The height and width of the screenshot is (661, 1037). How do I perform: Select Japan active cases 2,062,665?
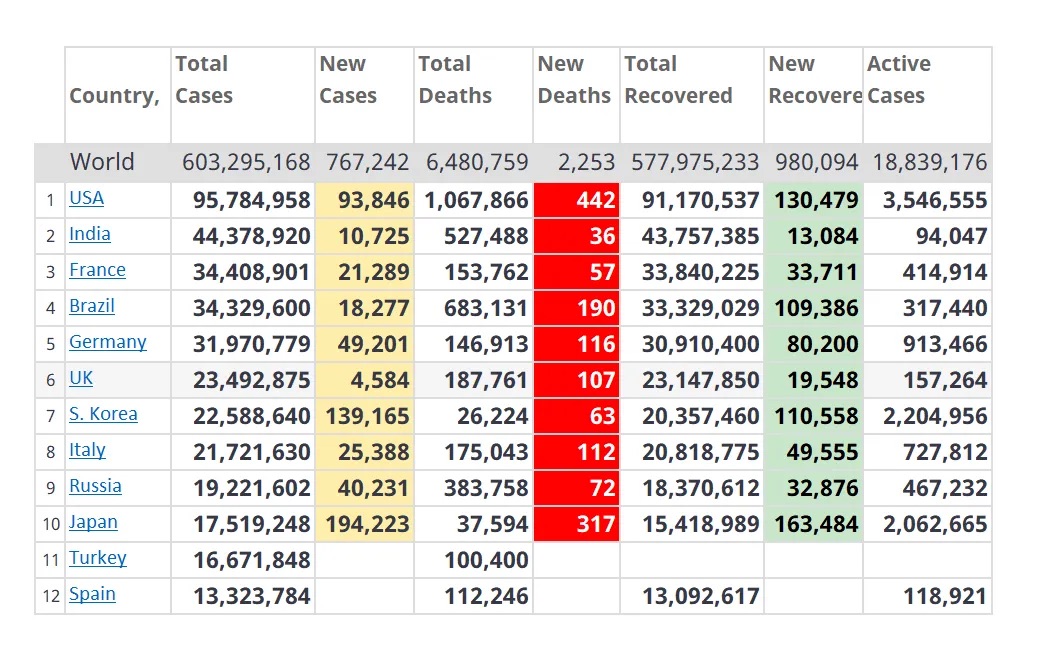point(935,525)
